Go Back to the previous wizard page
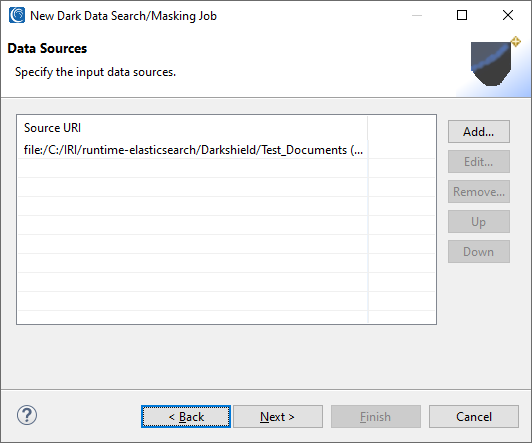 [x=186, y=417]
